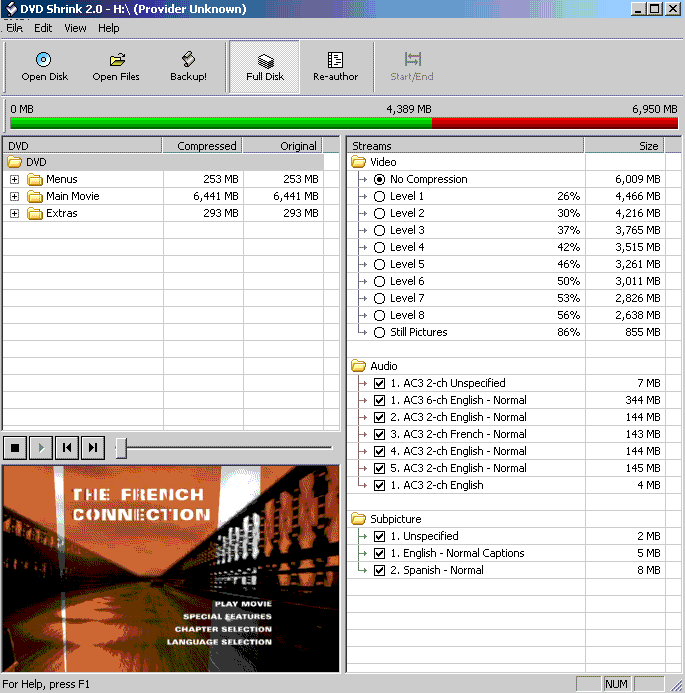Click the 6,009 MB No Compression size
The height and width of the screenshot is (693, 685).
[638, 179]
